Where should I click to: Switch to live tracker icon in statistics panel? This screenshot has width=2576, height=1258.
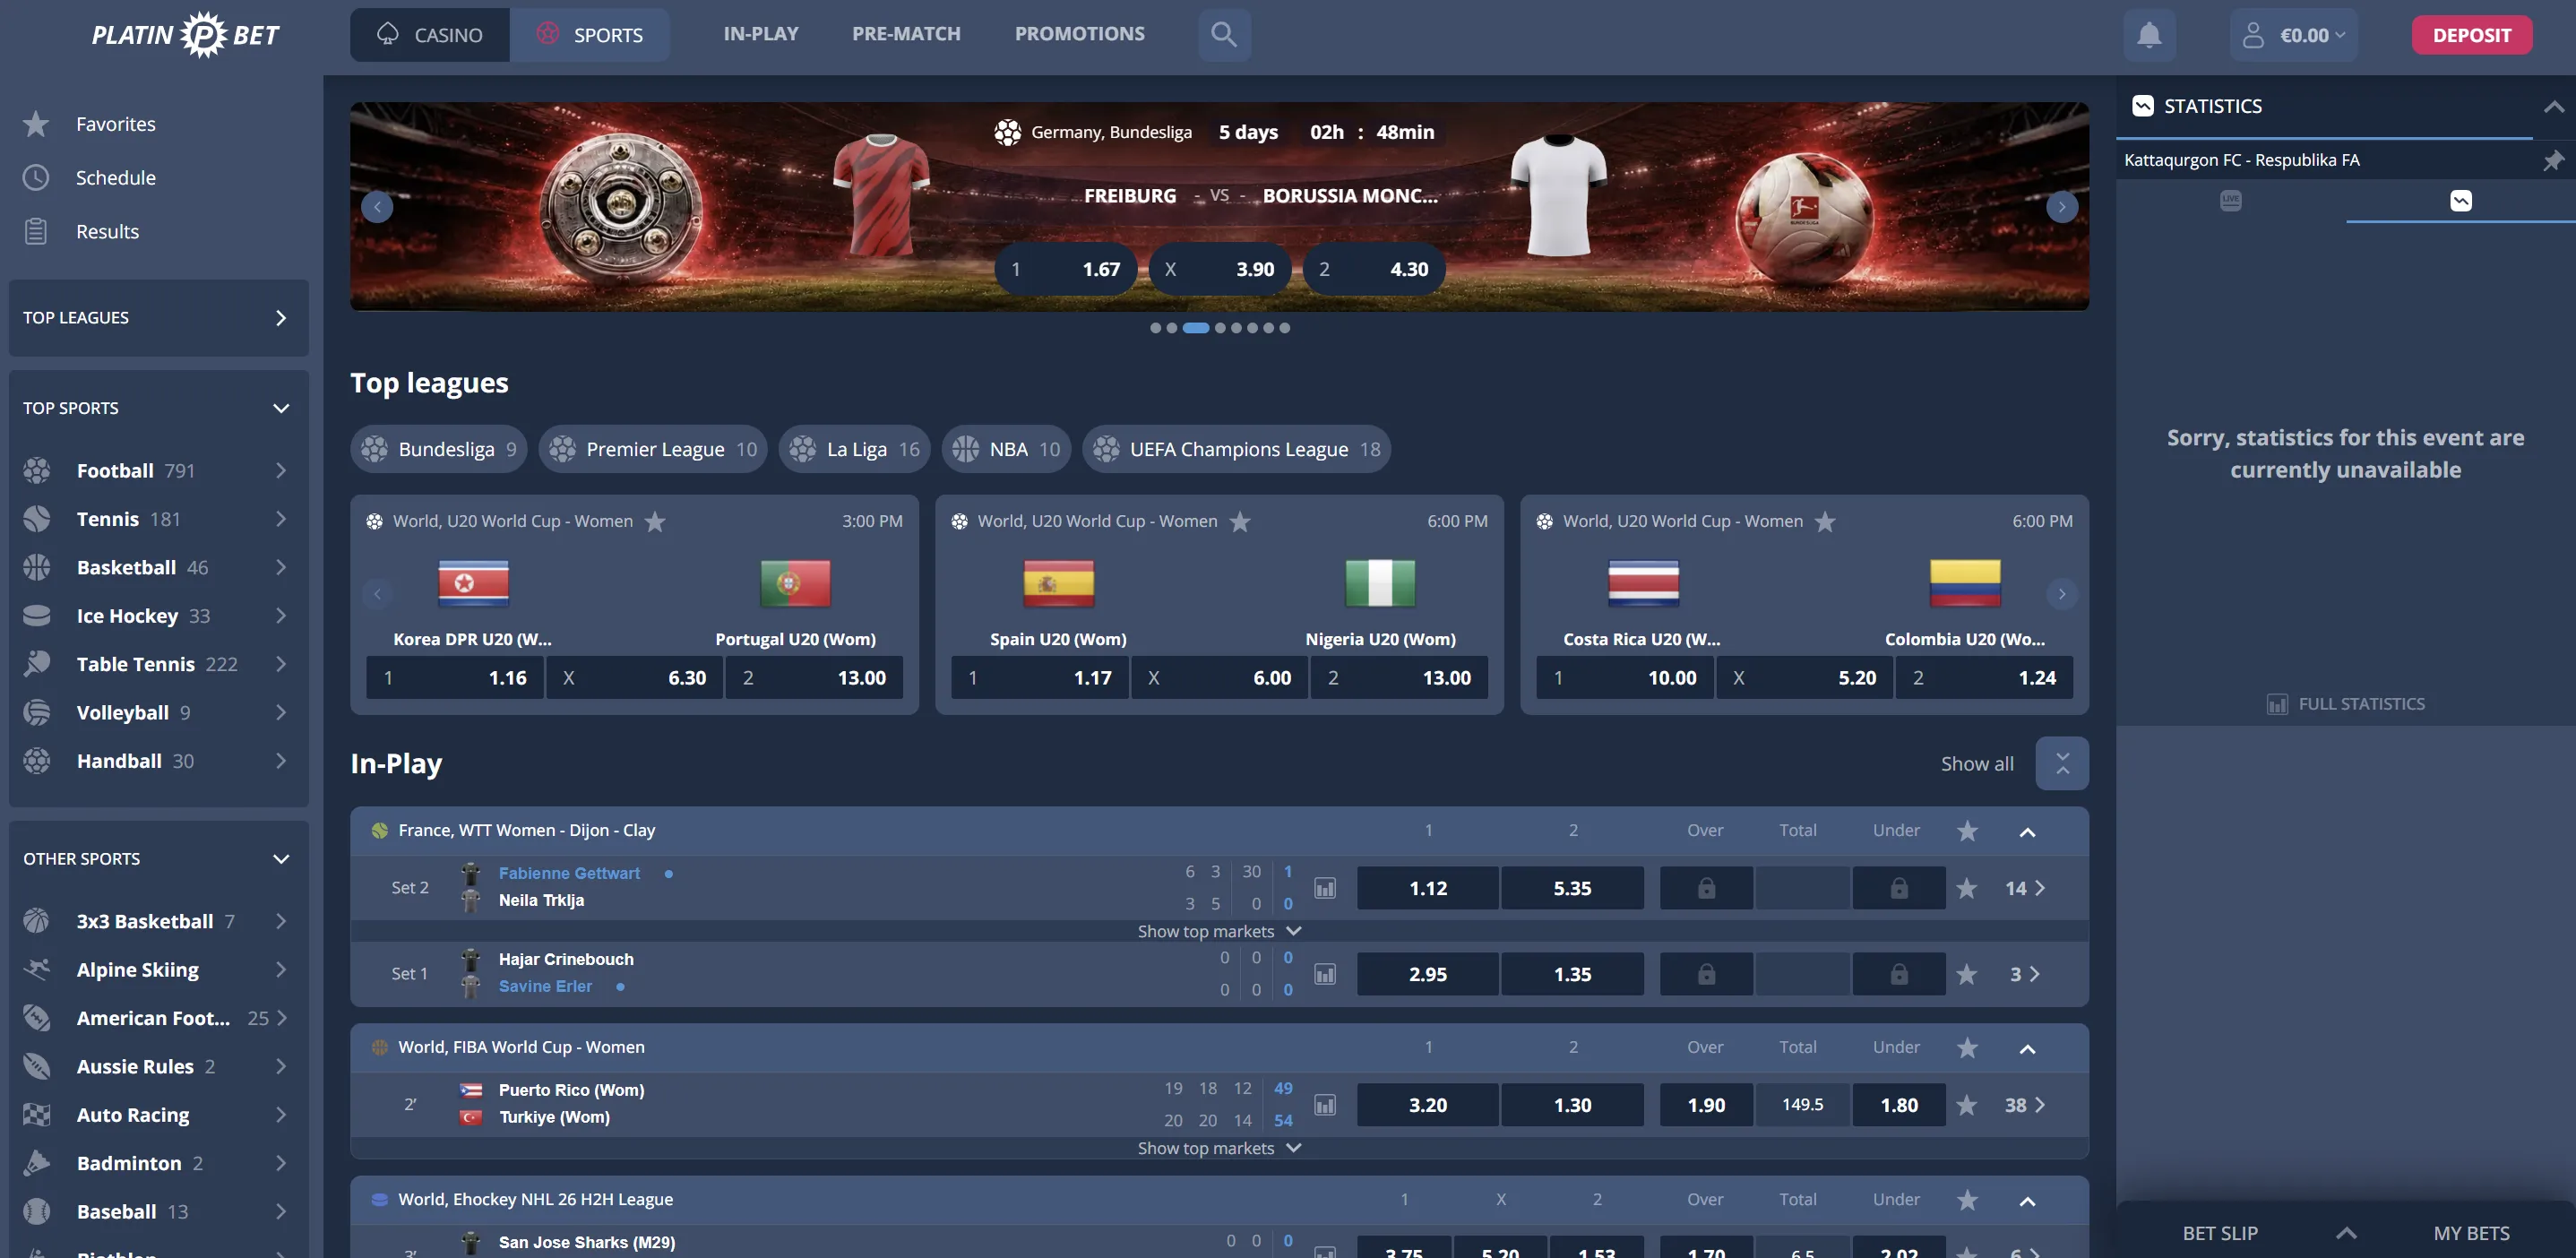pyautogui.click(x=2231, y=201)
